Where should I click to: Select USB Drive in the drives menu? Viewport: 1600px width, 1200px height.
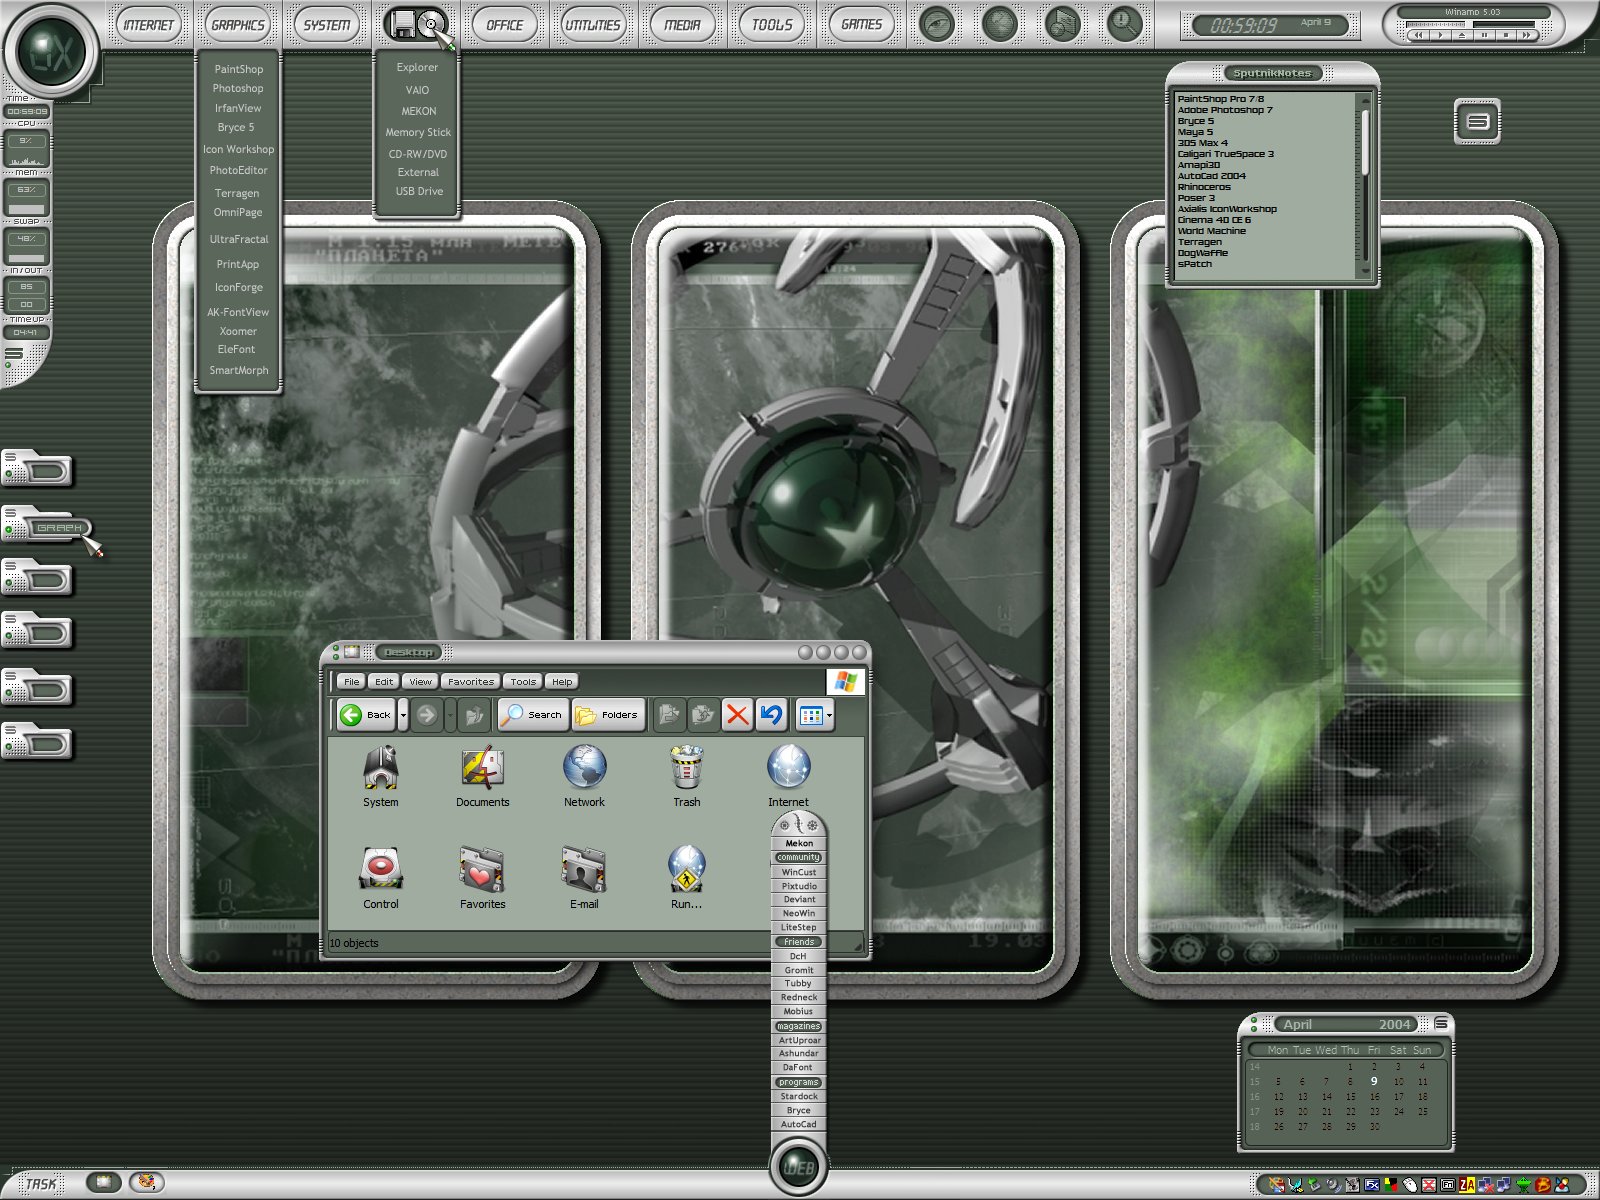418,191
